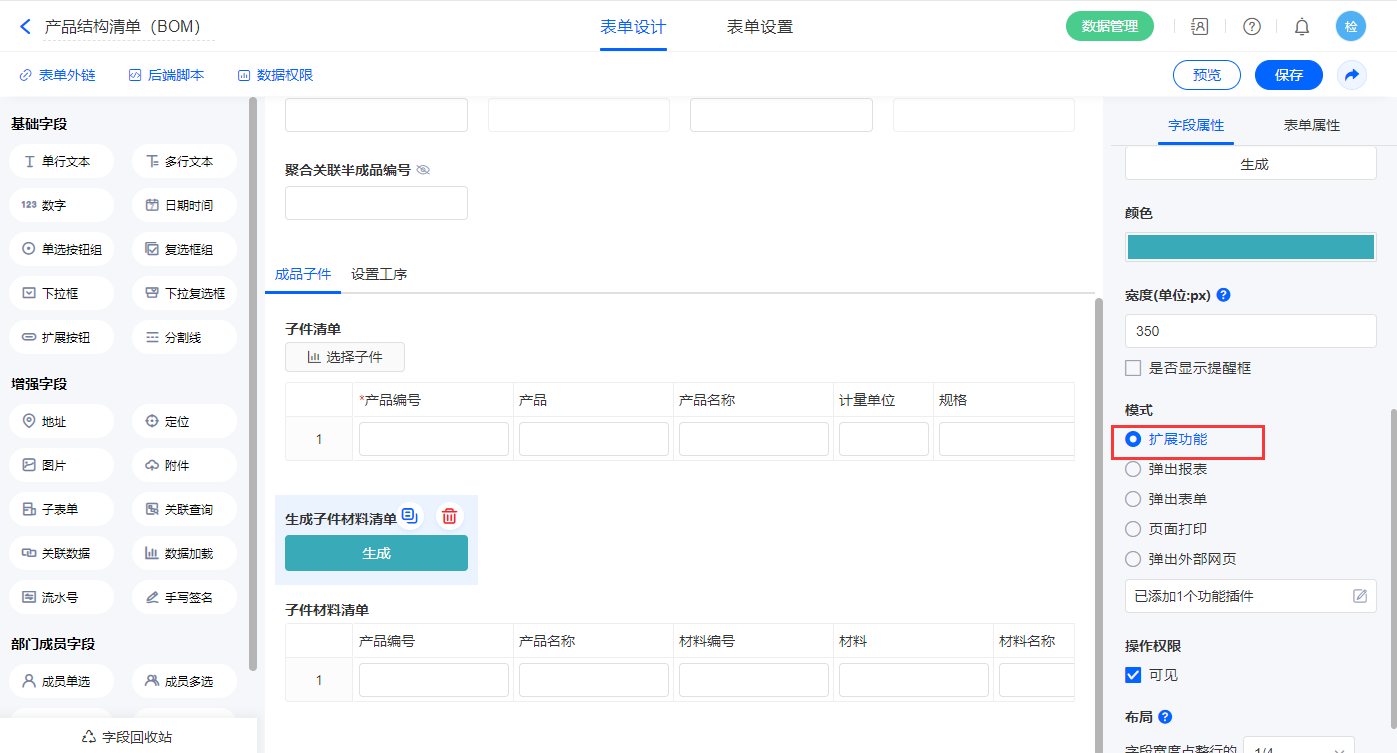Copy the 生成子件材料清单 field

[410, 516]
